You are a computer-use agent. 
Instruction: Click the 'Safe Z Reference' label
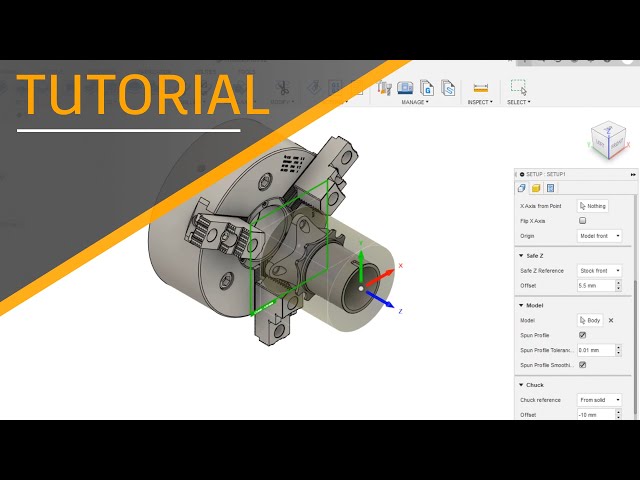[542, 271]
